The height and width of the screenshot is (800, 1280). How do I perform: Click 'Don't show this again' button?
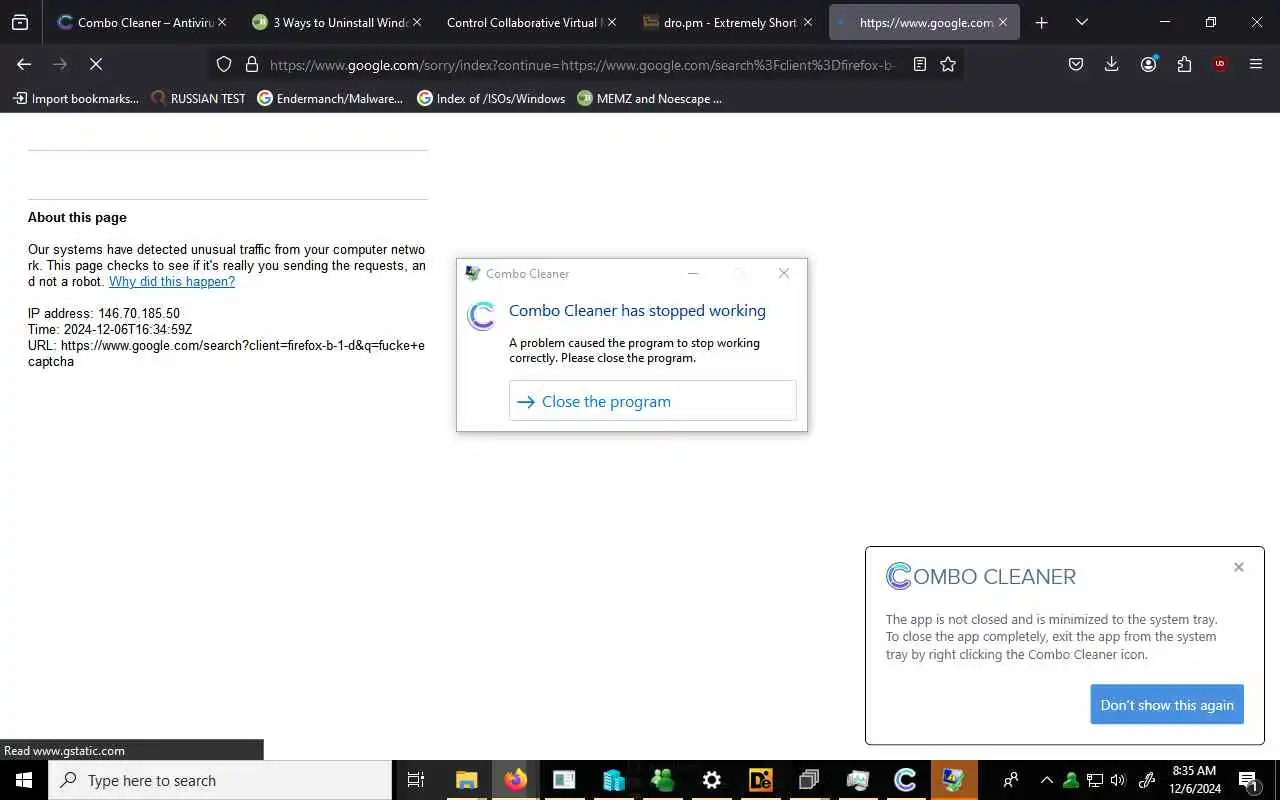pos(1167,705)
